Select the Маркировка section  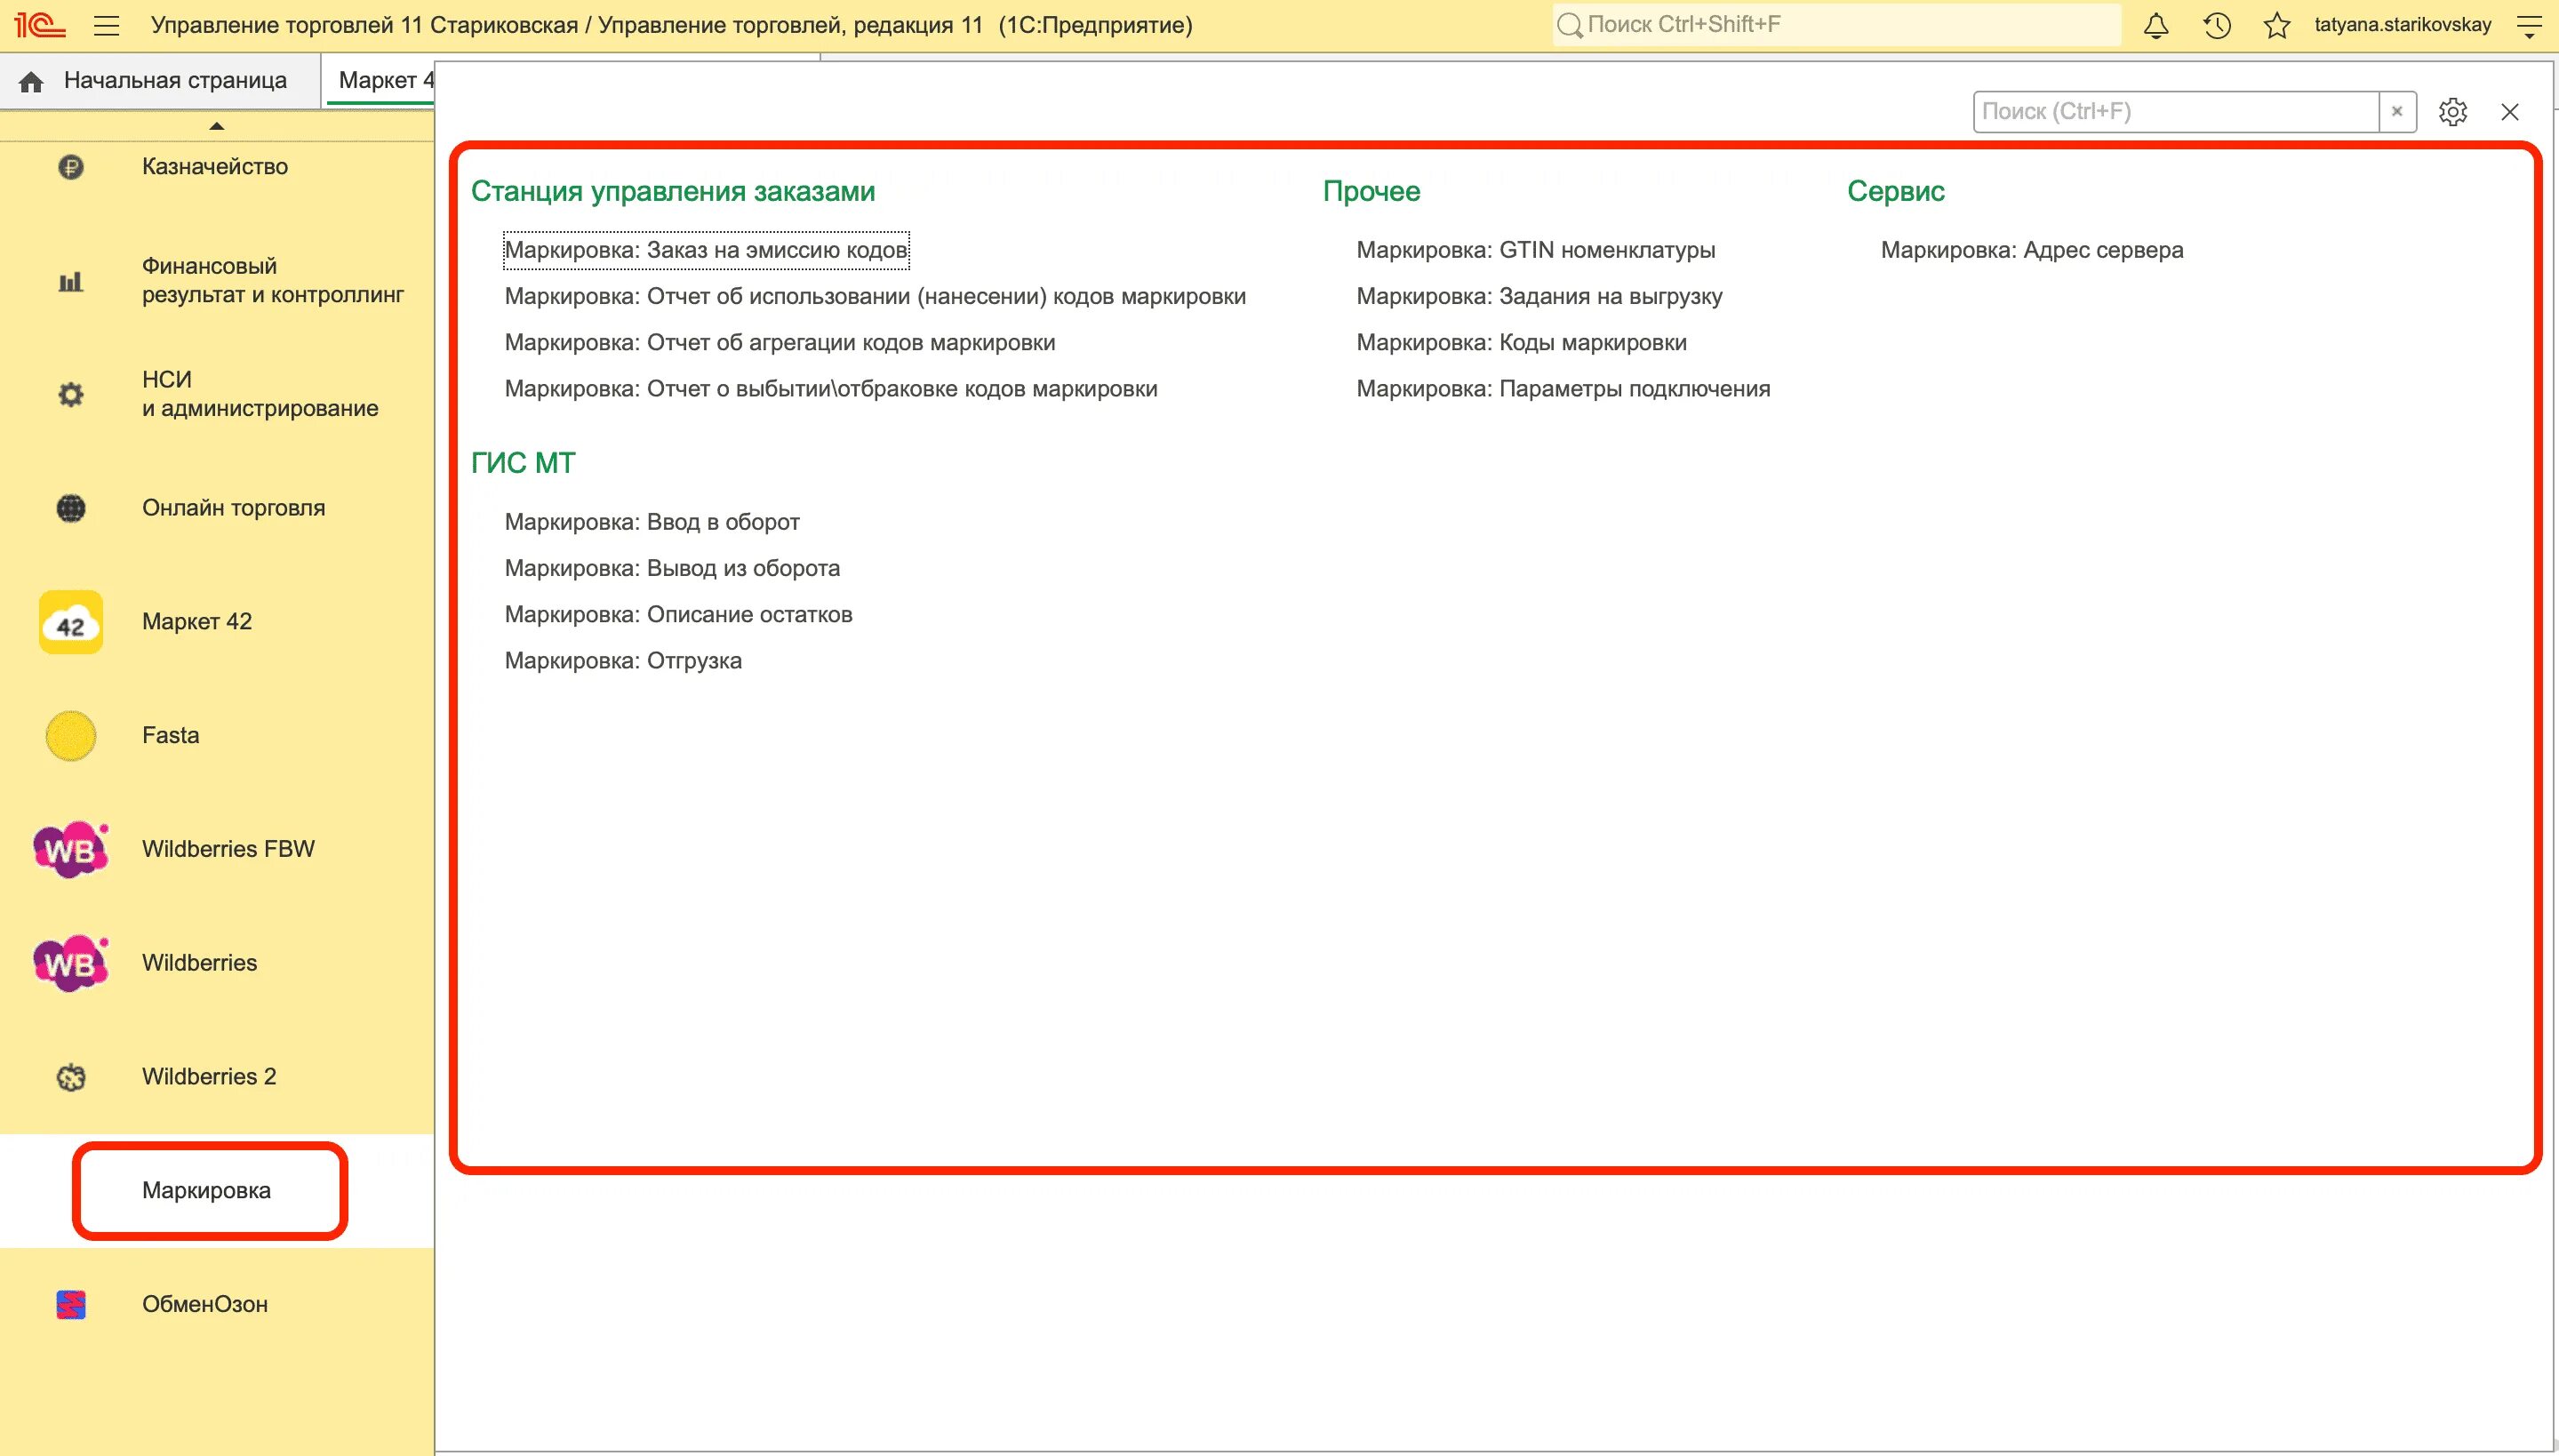206,1191
